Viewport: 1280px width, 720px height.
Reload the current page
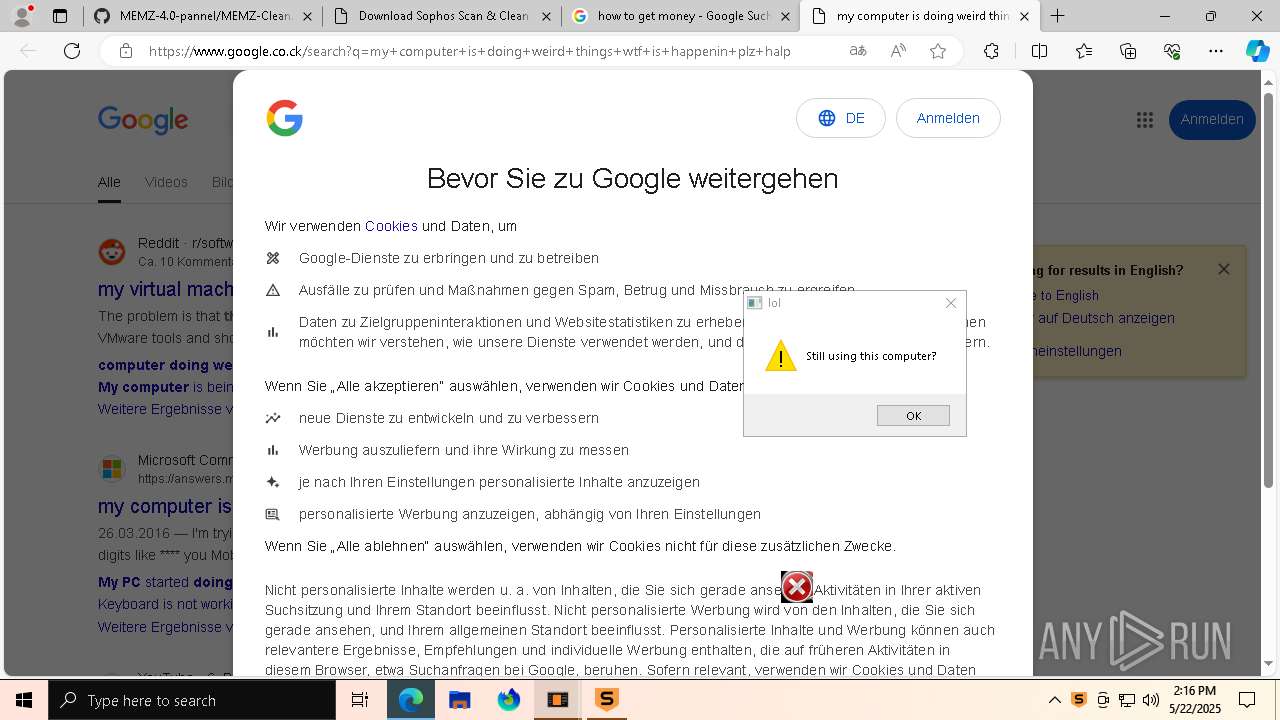72,51
